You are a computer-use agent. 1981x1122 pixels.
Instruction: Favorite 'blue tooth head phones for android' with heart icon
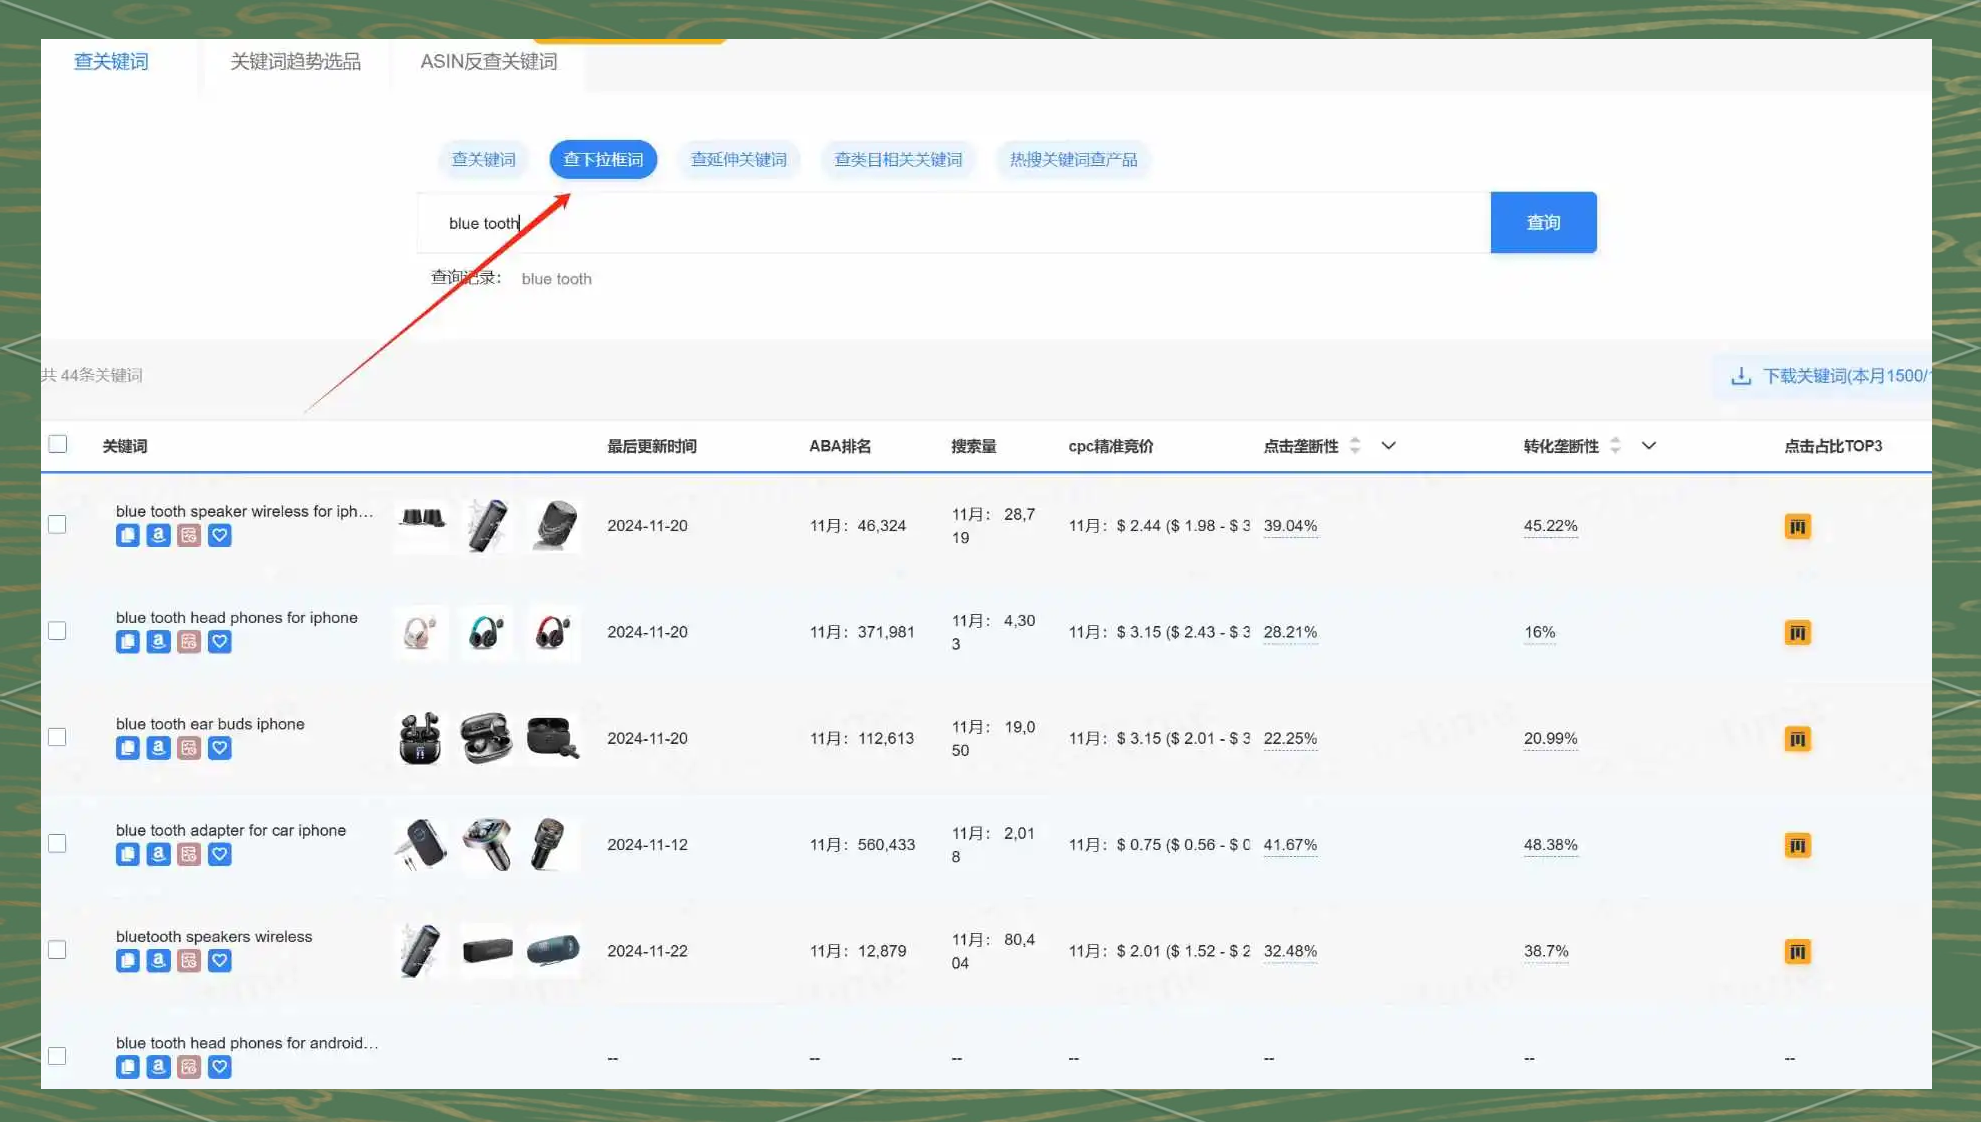219,1066
